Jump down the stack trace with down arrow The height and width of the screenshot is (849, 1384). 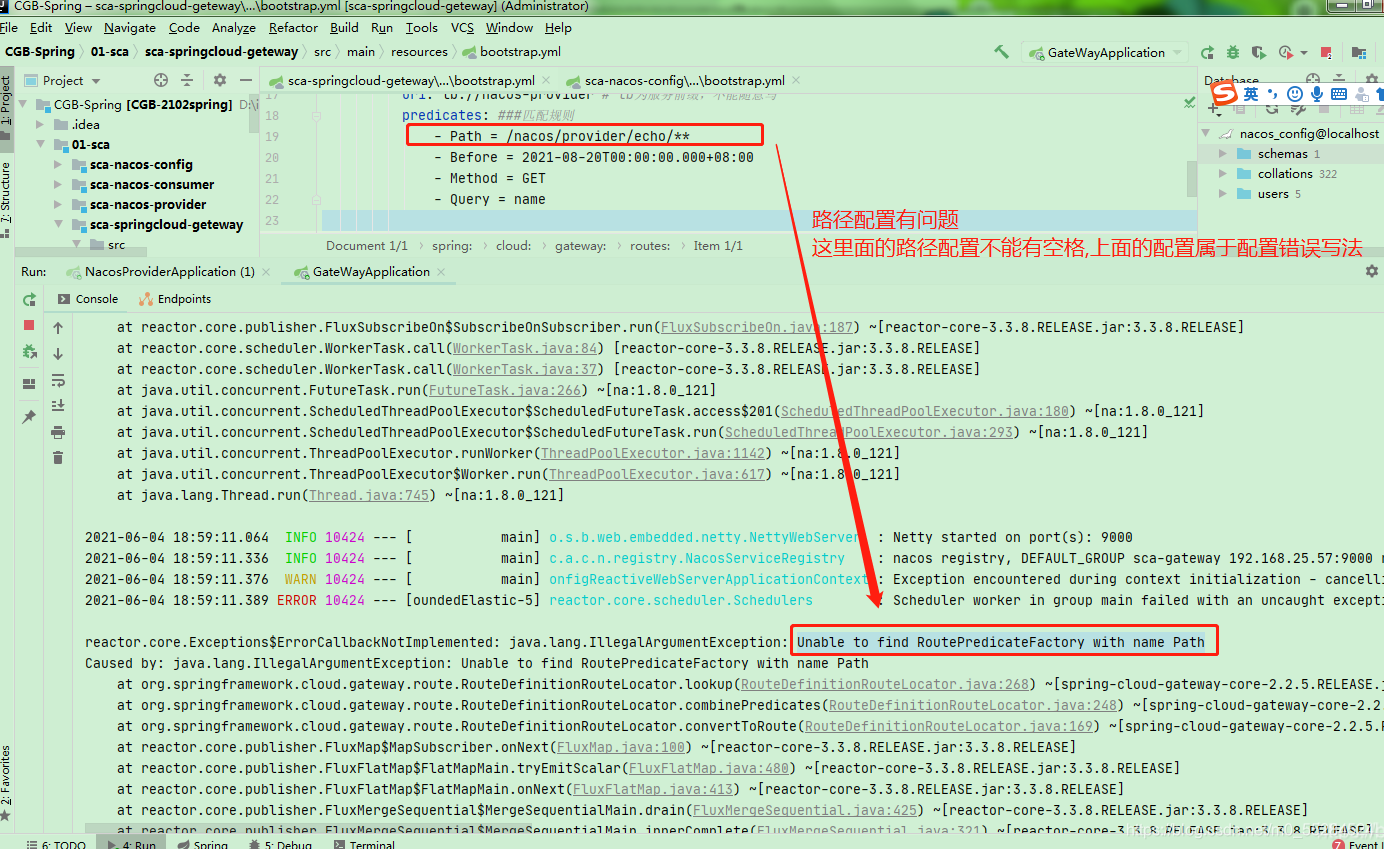[58, 353]
